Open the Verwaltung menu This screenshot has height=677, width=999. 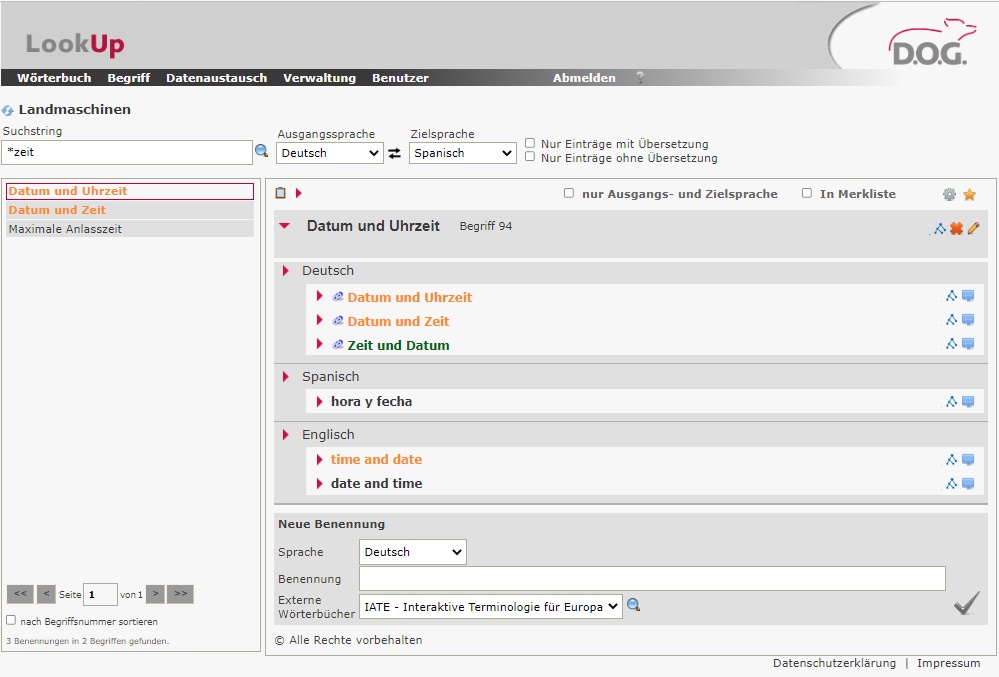point(319,78)
